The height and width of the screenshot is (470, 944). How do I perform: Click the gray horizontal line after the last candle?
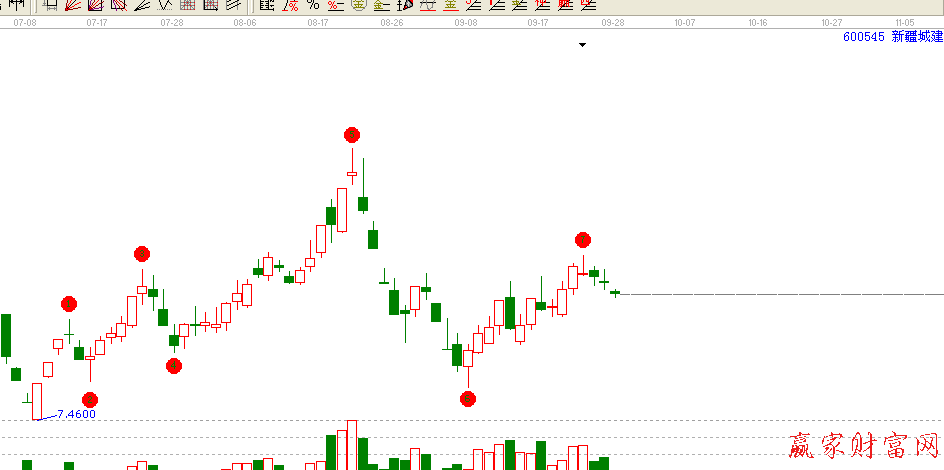(x=780, y=294)
